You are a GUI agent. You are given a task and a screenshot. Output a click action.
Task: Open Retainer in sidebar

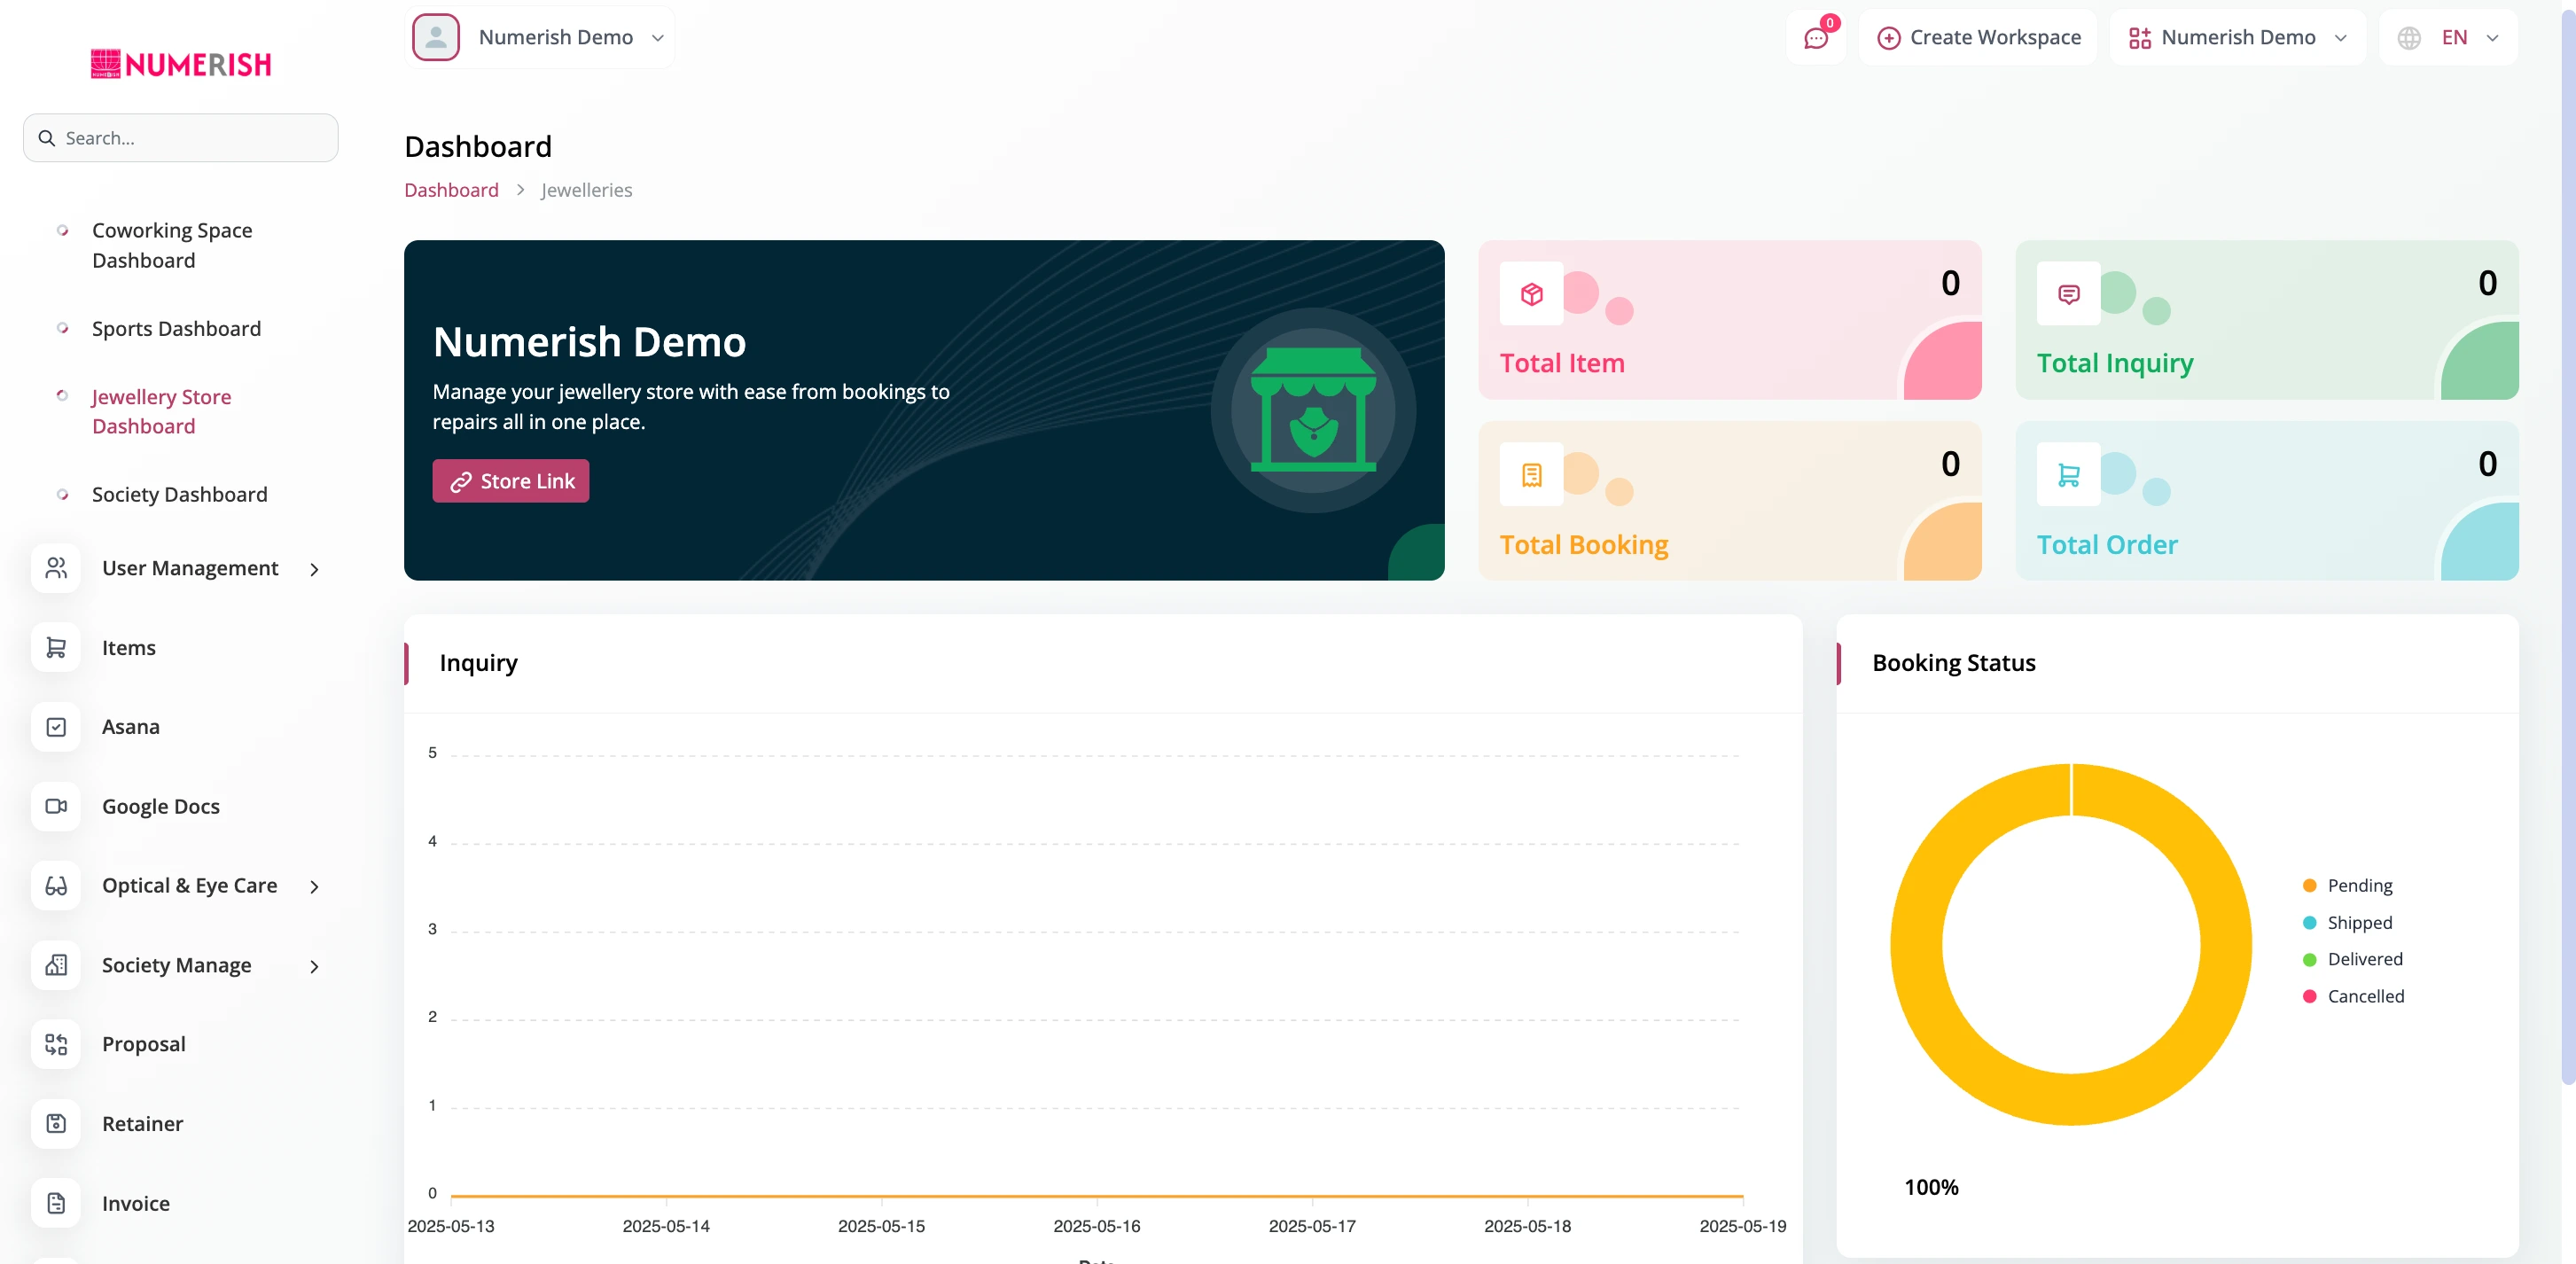[x=142, y=1123]
